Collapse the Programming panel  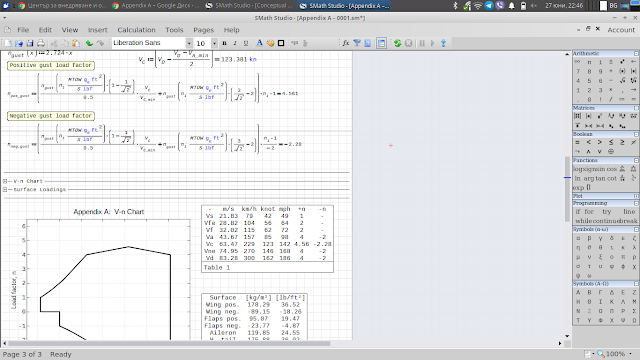[636, 203]
